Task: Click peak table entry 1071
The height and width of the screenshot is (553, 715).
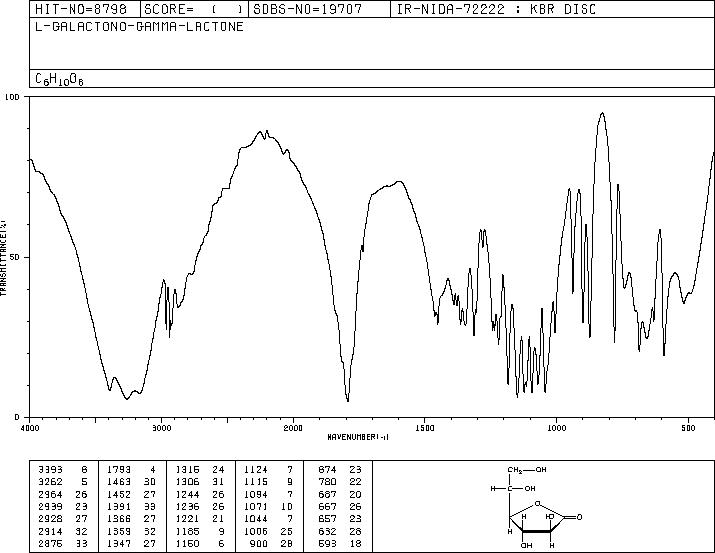Action: tap(256, 506)
